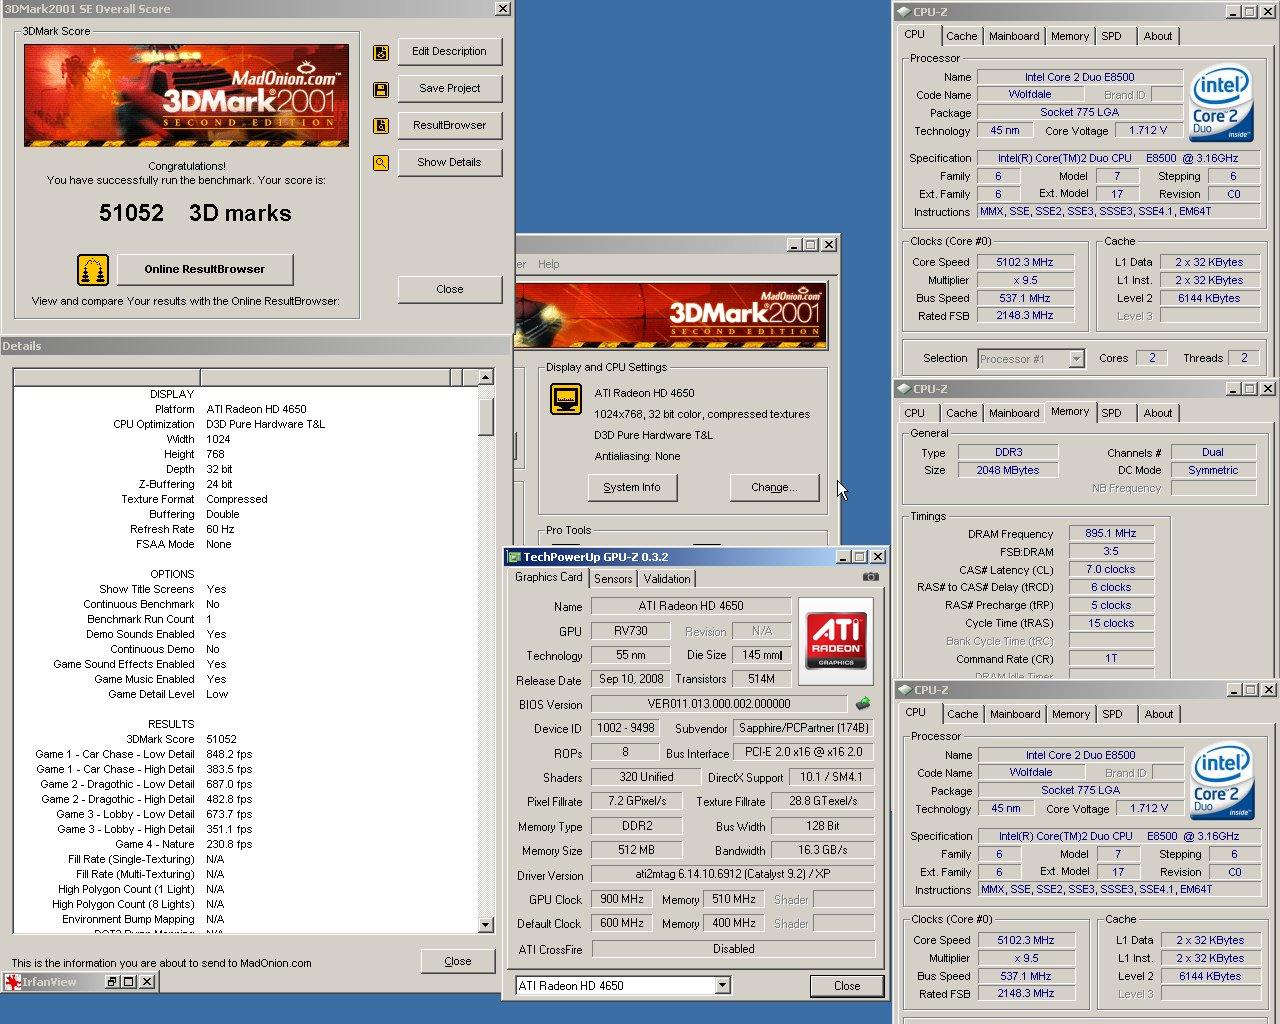Click the IrfanView taskbar icon
The height and width of the screenshot is (1024, 1280).
click(x=12, y=982)
